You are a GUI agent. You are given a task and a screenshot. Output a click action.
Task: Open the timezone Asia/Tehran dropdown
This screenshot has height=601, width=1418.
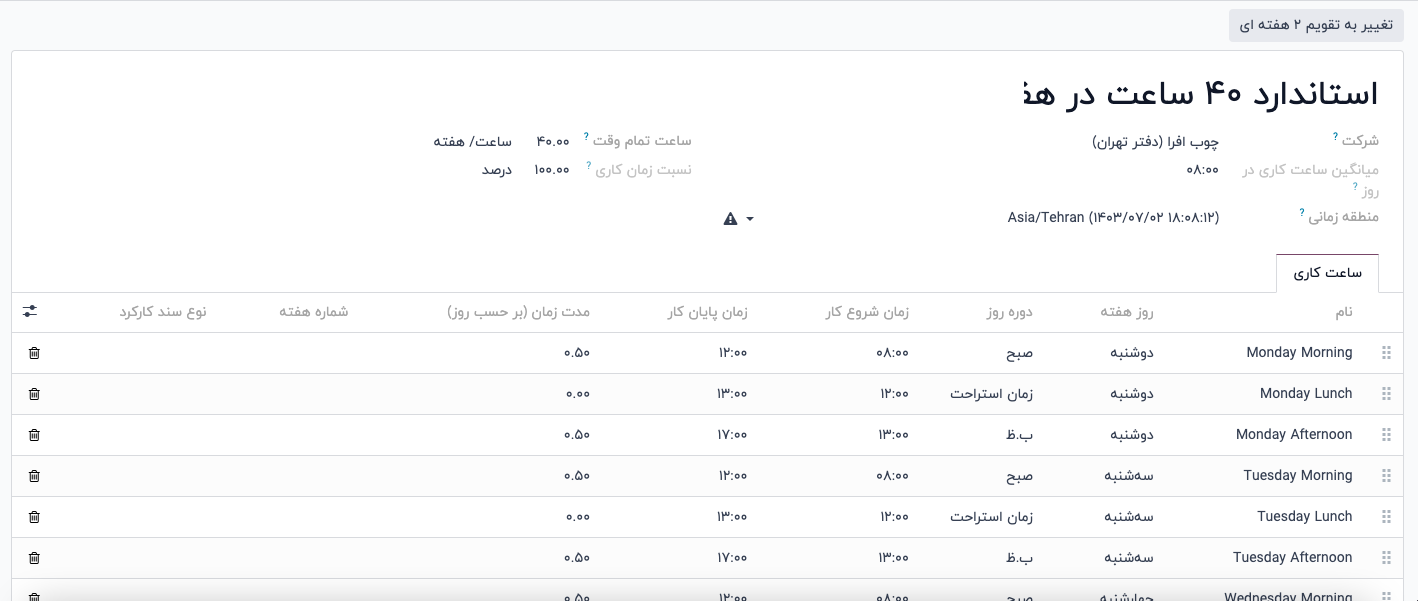[x=1113, y=217]
